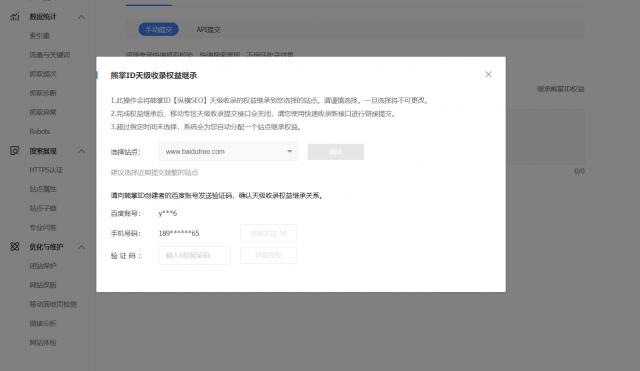The height and width of the screenshot is (371, 640).
Task: Open 站点子链 in the sidebar
Action: click(x=43, y=208)
